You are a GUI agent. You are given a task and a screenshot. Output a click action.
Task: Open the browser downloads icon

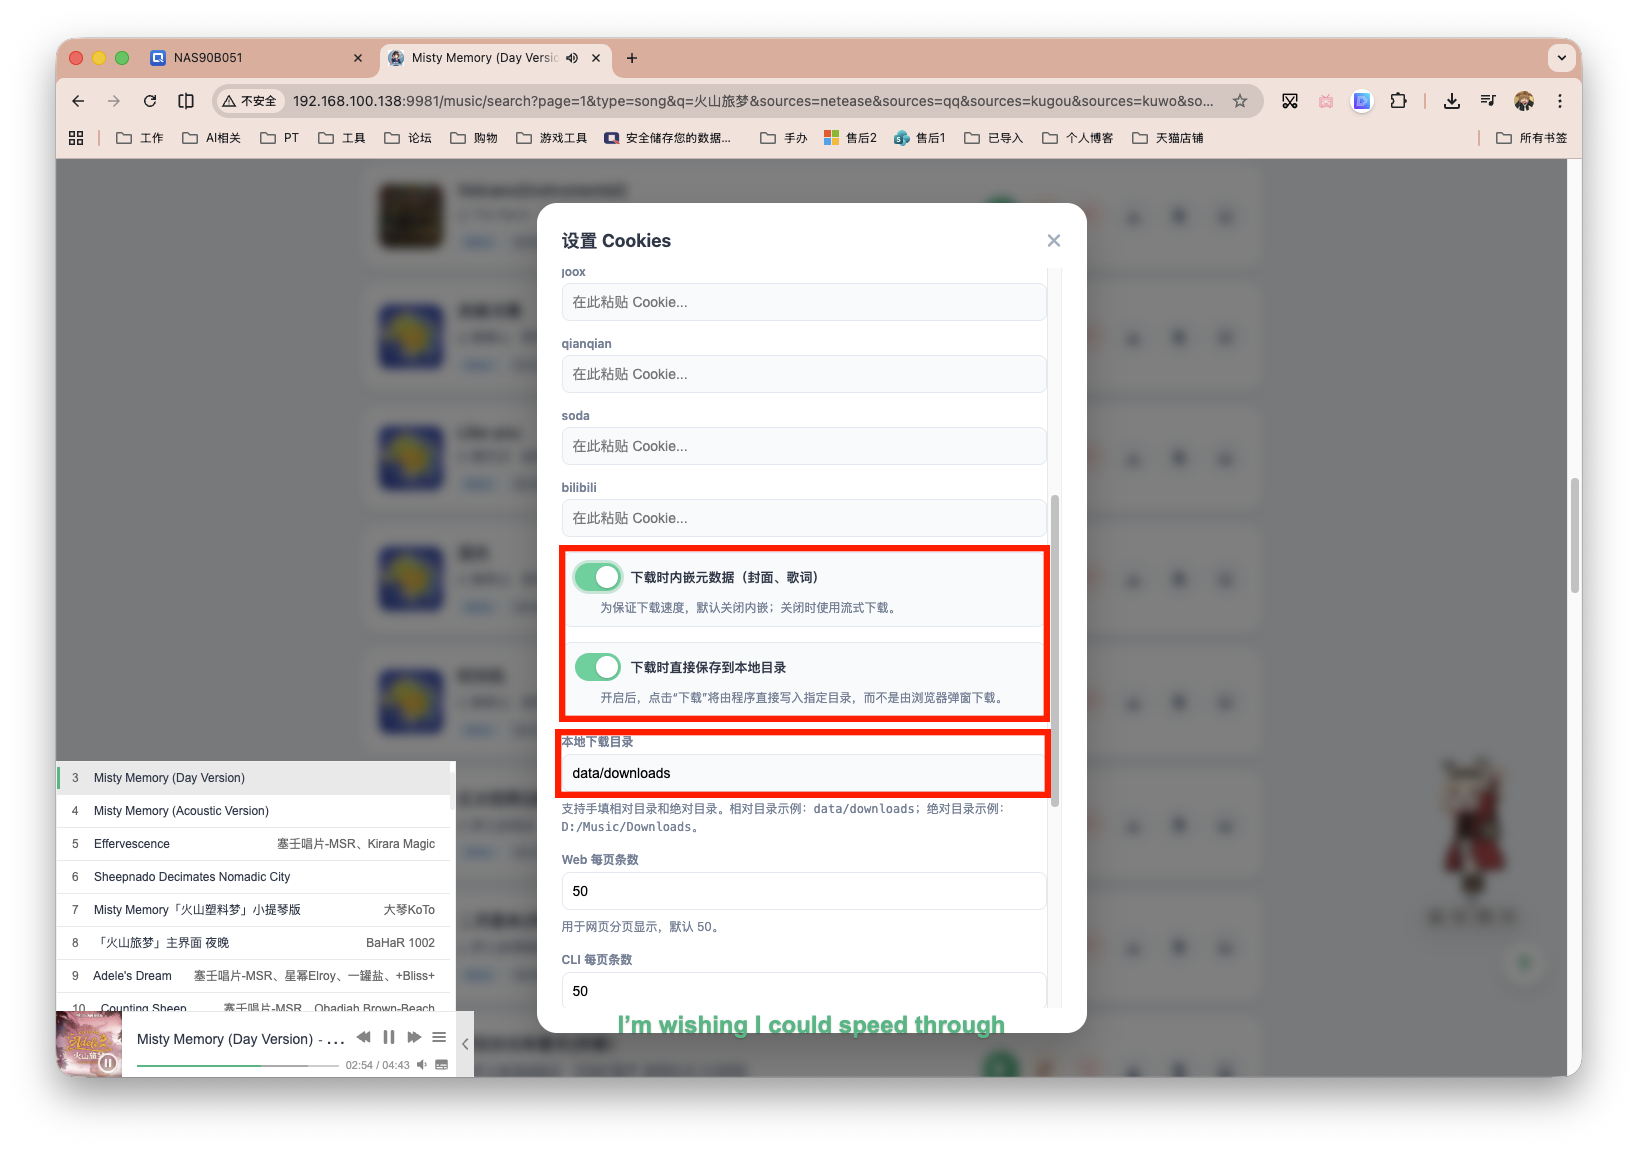click(1452, 101)
